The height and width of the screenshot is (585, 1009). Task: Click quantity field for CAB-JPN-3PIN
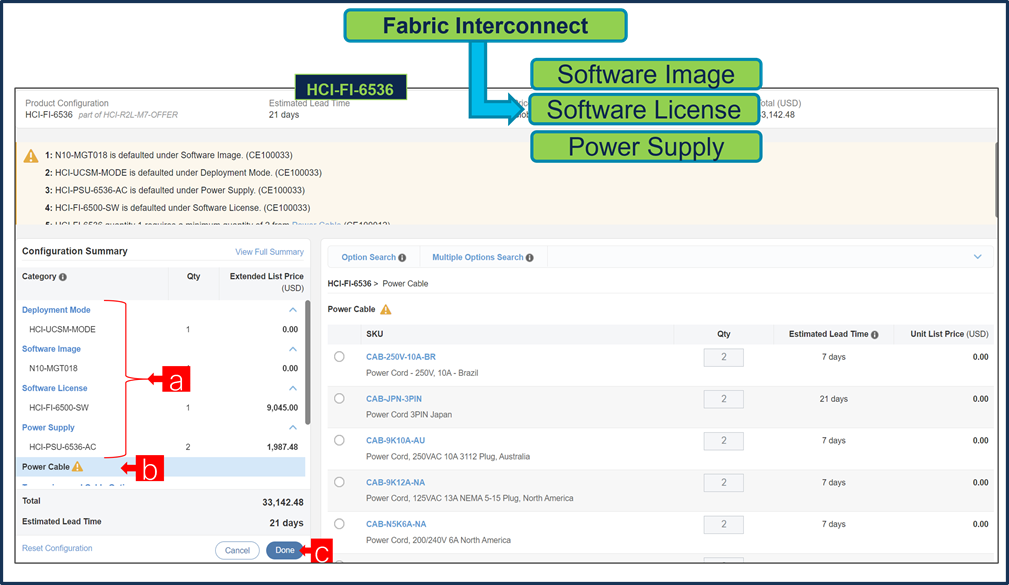pyautogui.click(x=723, y=399)
